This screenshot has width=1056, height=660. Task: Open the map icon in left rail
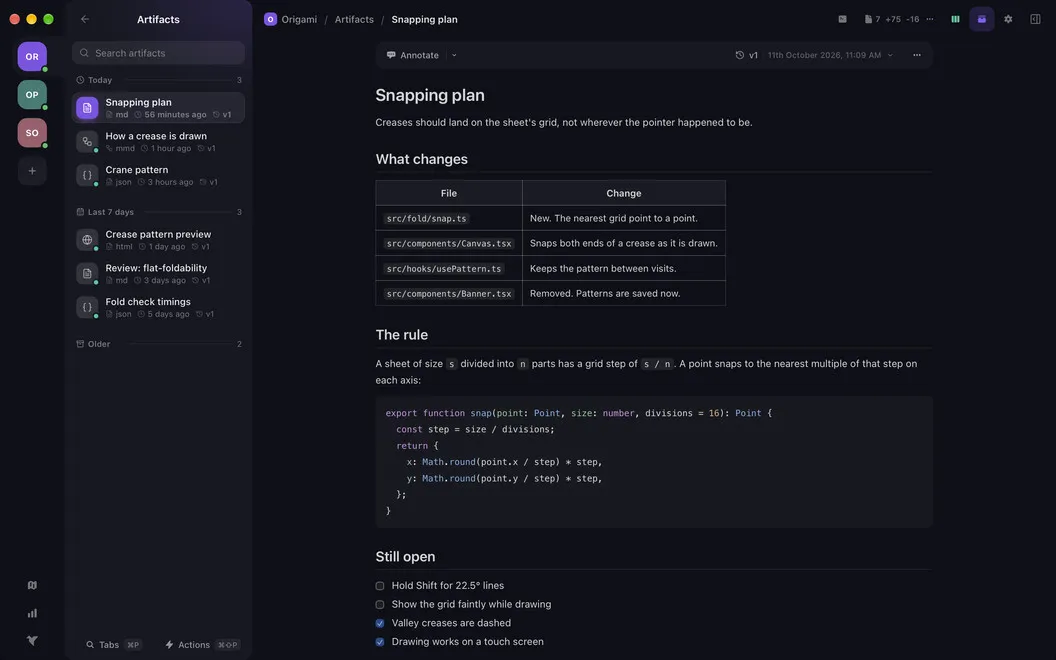click(x=32, y=585)
